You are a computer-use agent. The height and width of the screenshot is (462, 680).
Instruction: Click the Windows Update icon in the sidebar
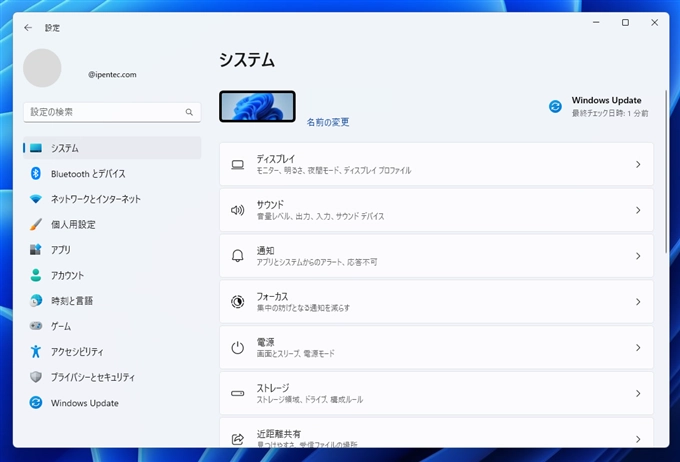[36, 403]
